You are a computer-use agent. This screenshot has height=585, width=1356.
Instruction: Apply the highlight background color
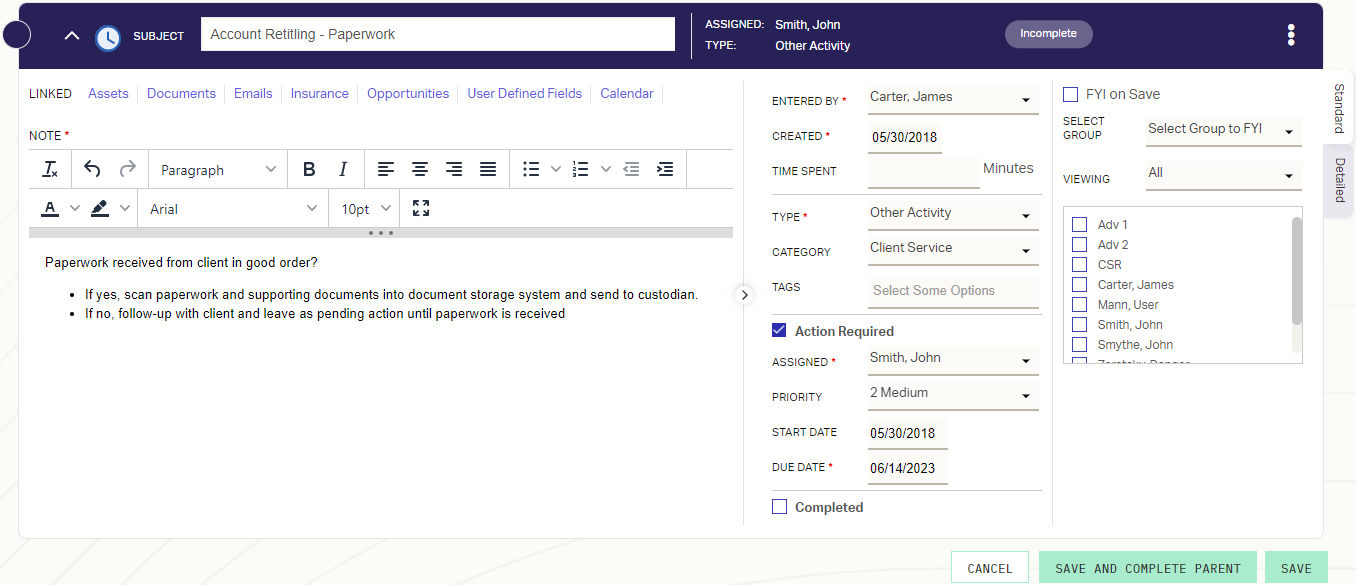coord(99,209)
